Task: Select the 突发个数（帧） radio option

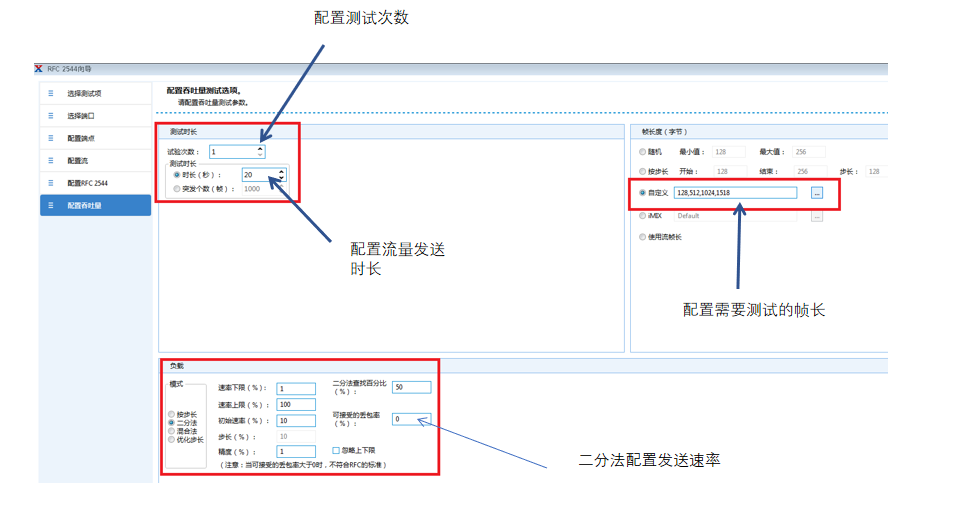Action: (177, 189)
